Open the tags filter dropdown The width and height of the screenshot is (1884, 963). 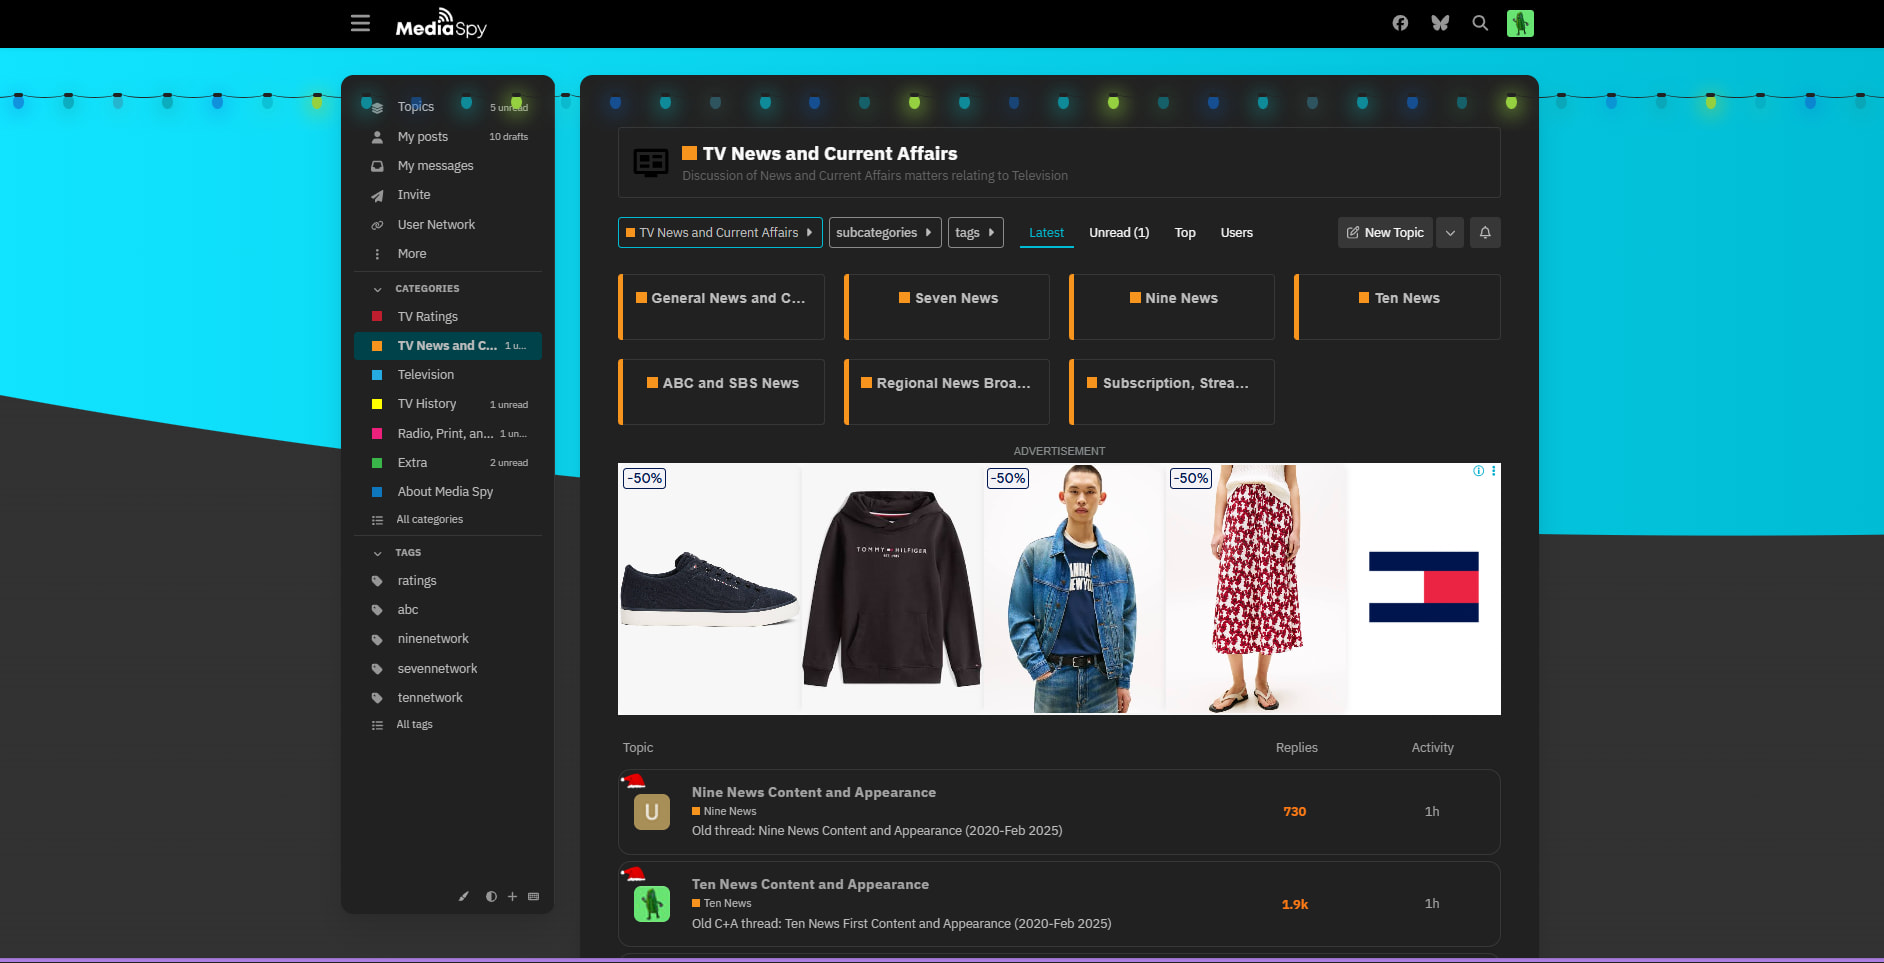975,232
